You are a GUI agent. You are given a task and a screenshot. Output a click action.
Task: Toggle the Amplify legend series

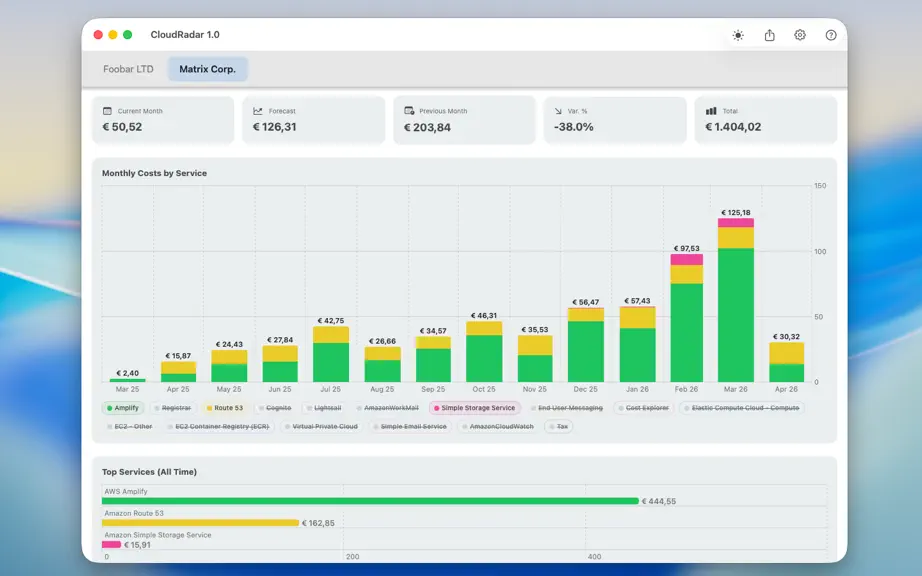pyautogui.click(x=123, y=408)
